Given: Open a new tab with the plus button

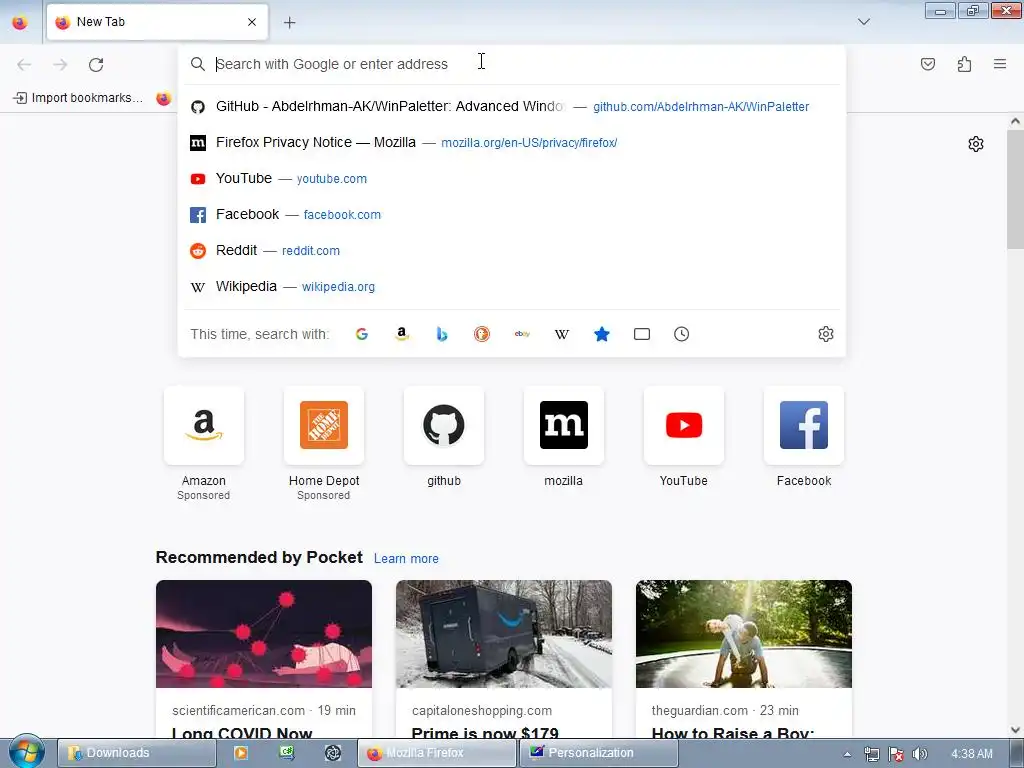Looking at the screenshot, I should tap(289, 22).
